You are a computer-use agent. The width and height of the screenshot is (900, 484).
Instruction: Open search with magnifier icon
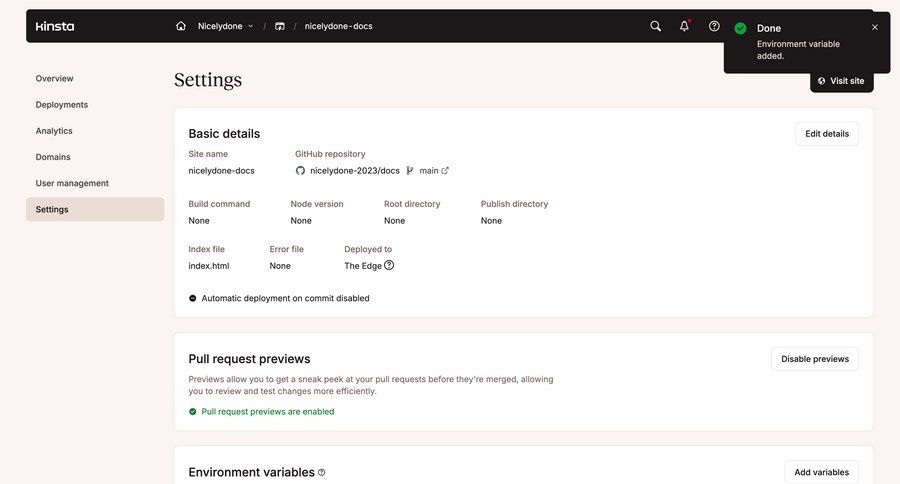(x=656, y=26)
